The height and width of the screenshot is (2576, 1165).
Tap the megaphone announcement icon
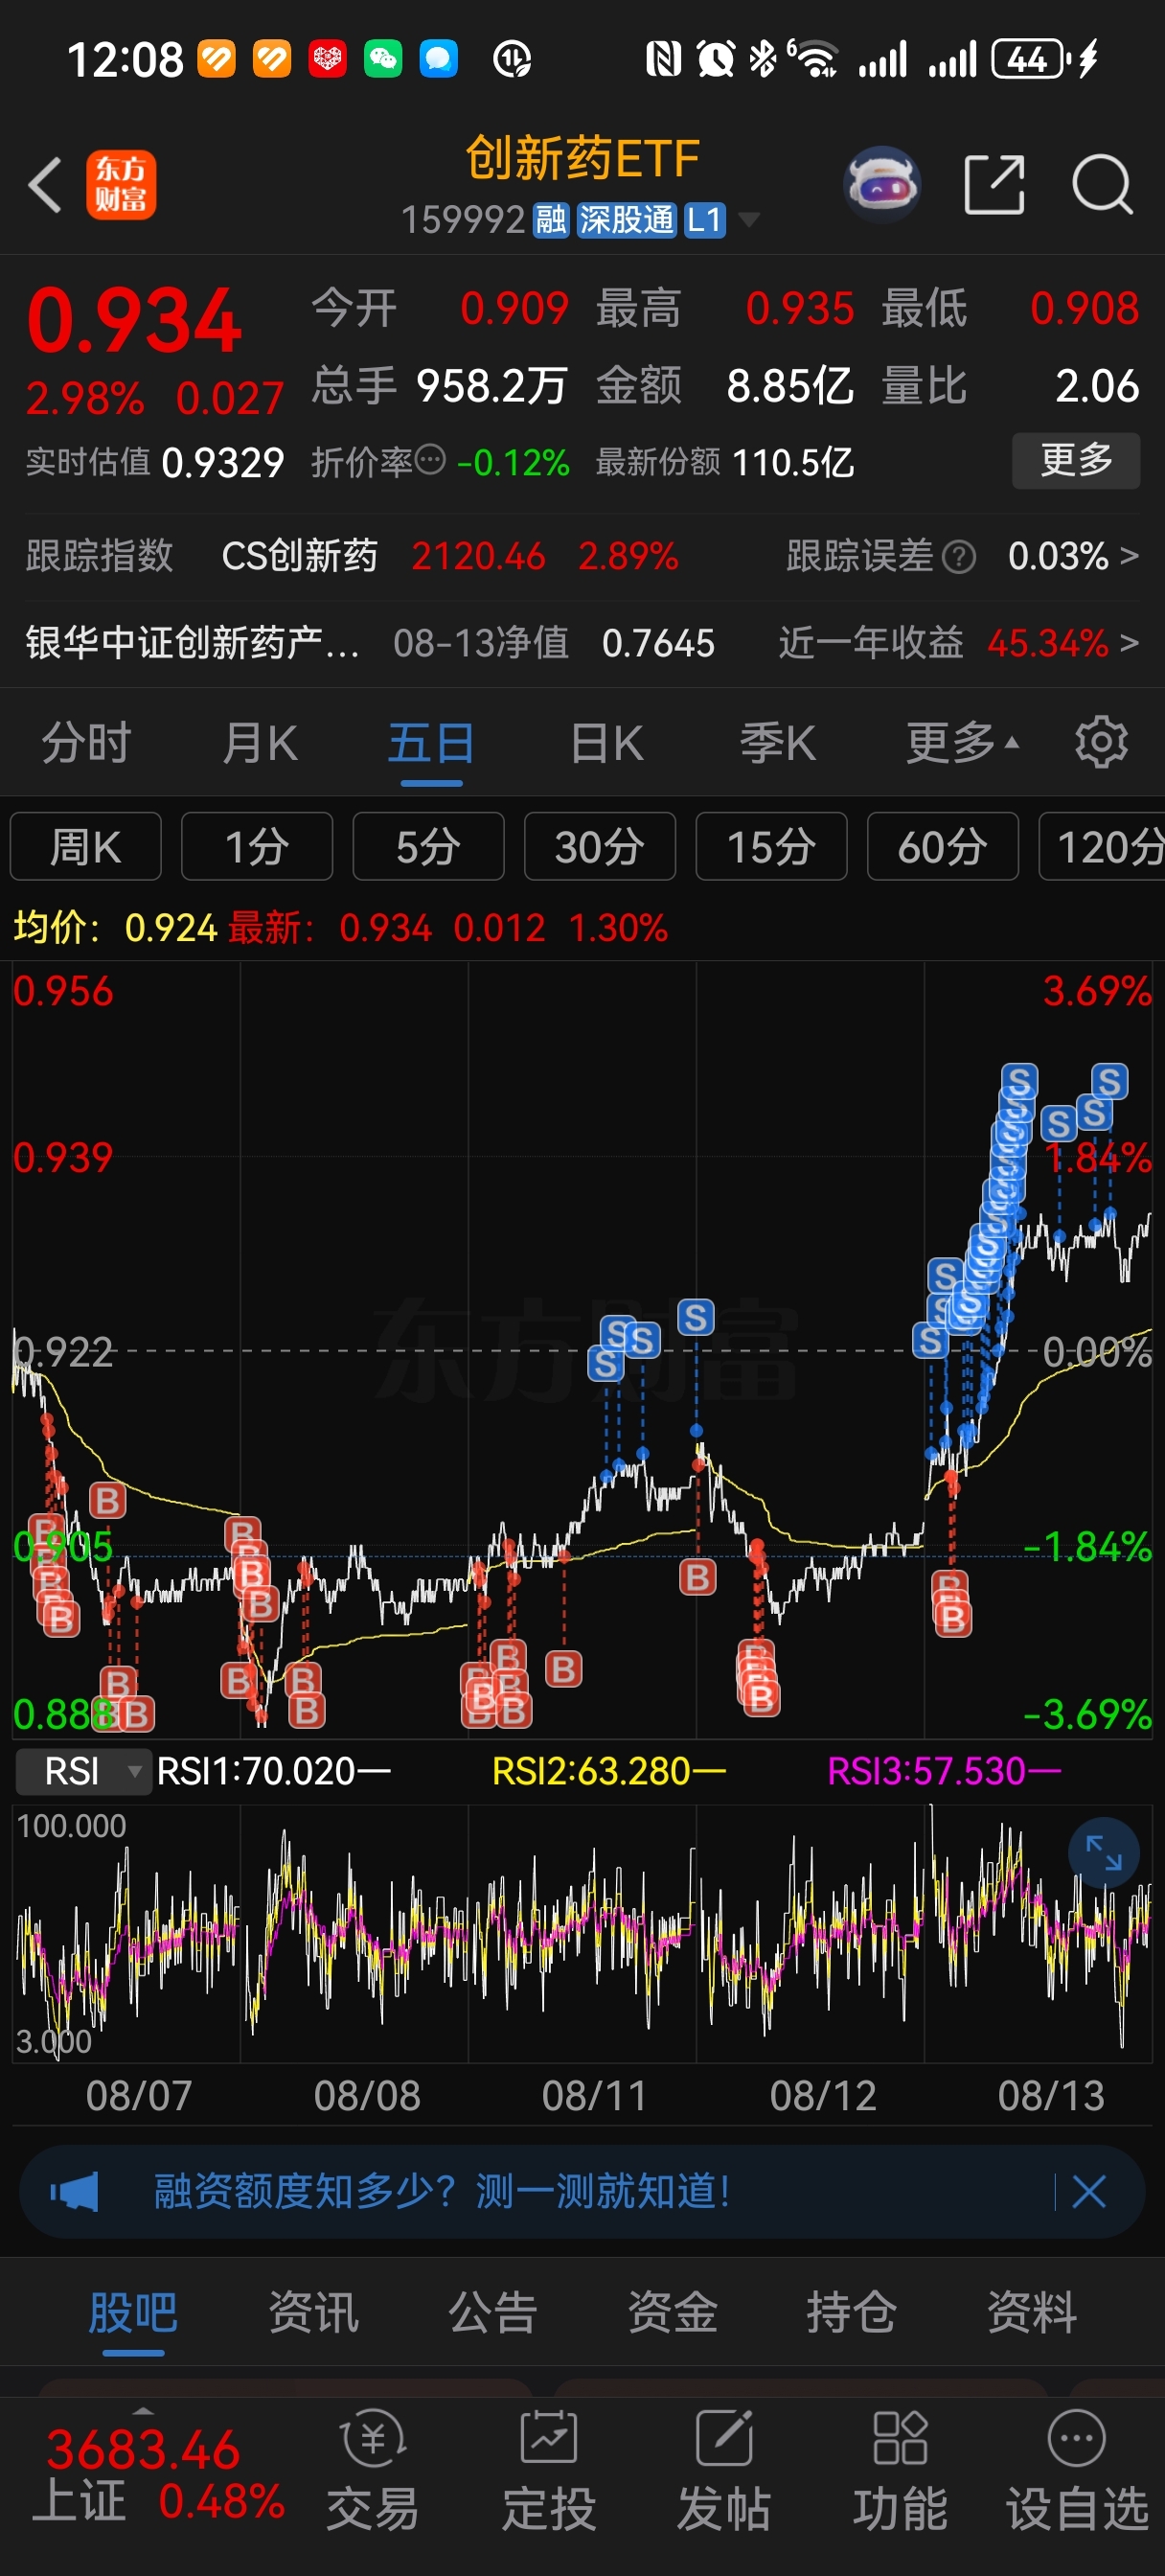(75, 2192)
